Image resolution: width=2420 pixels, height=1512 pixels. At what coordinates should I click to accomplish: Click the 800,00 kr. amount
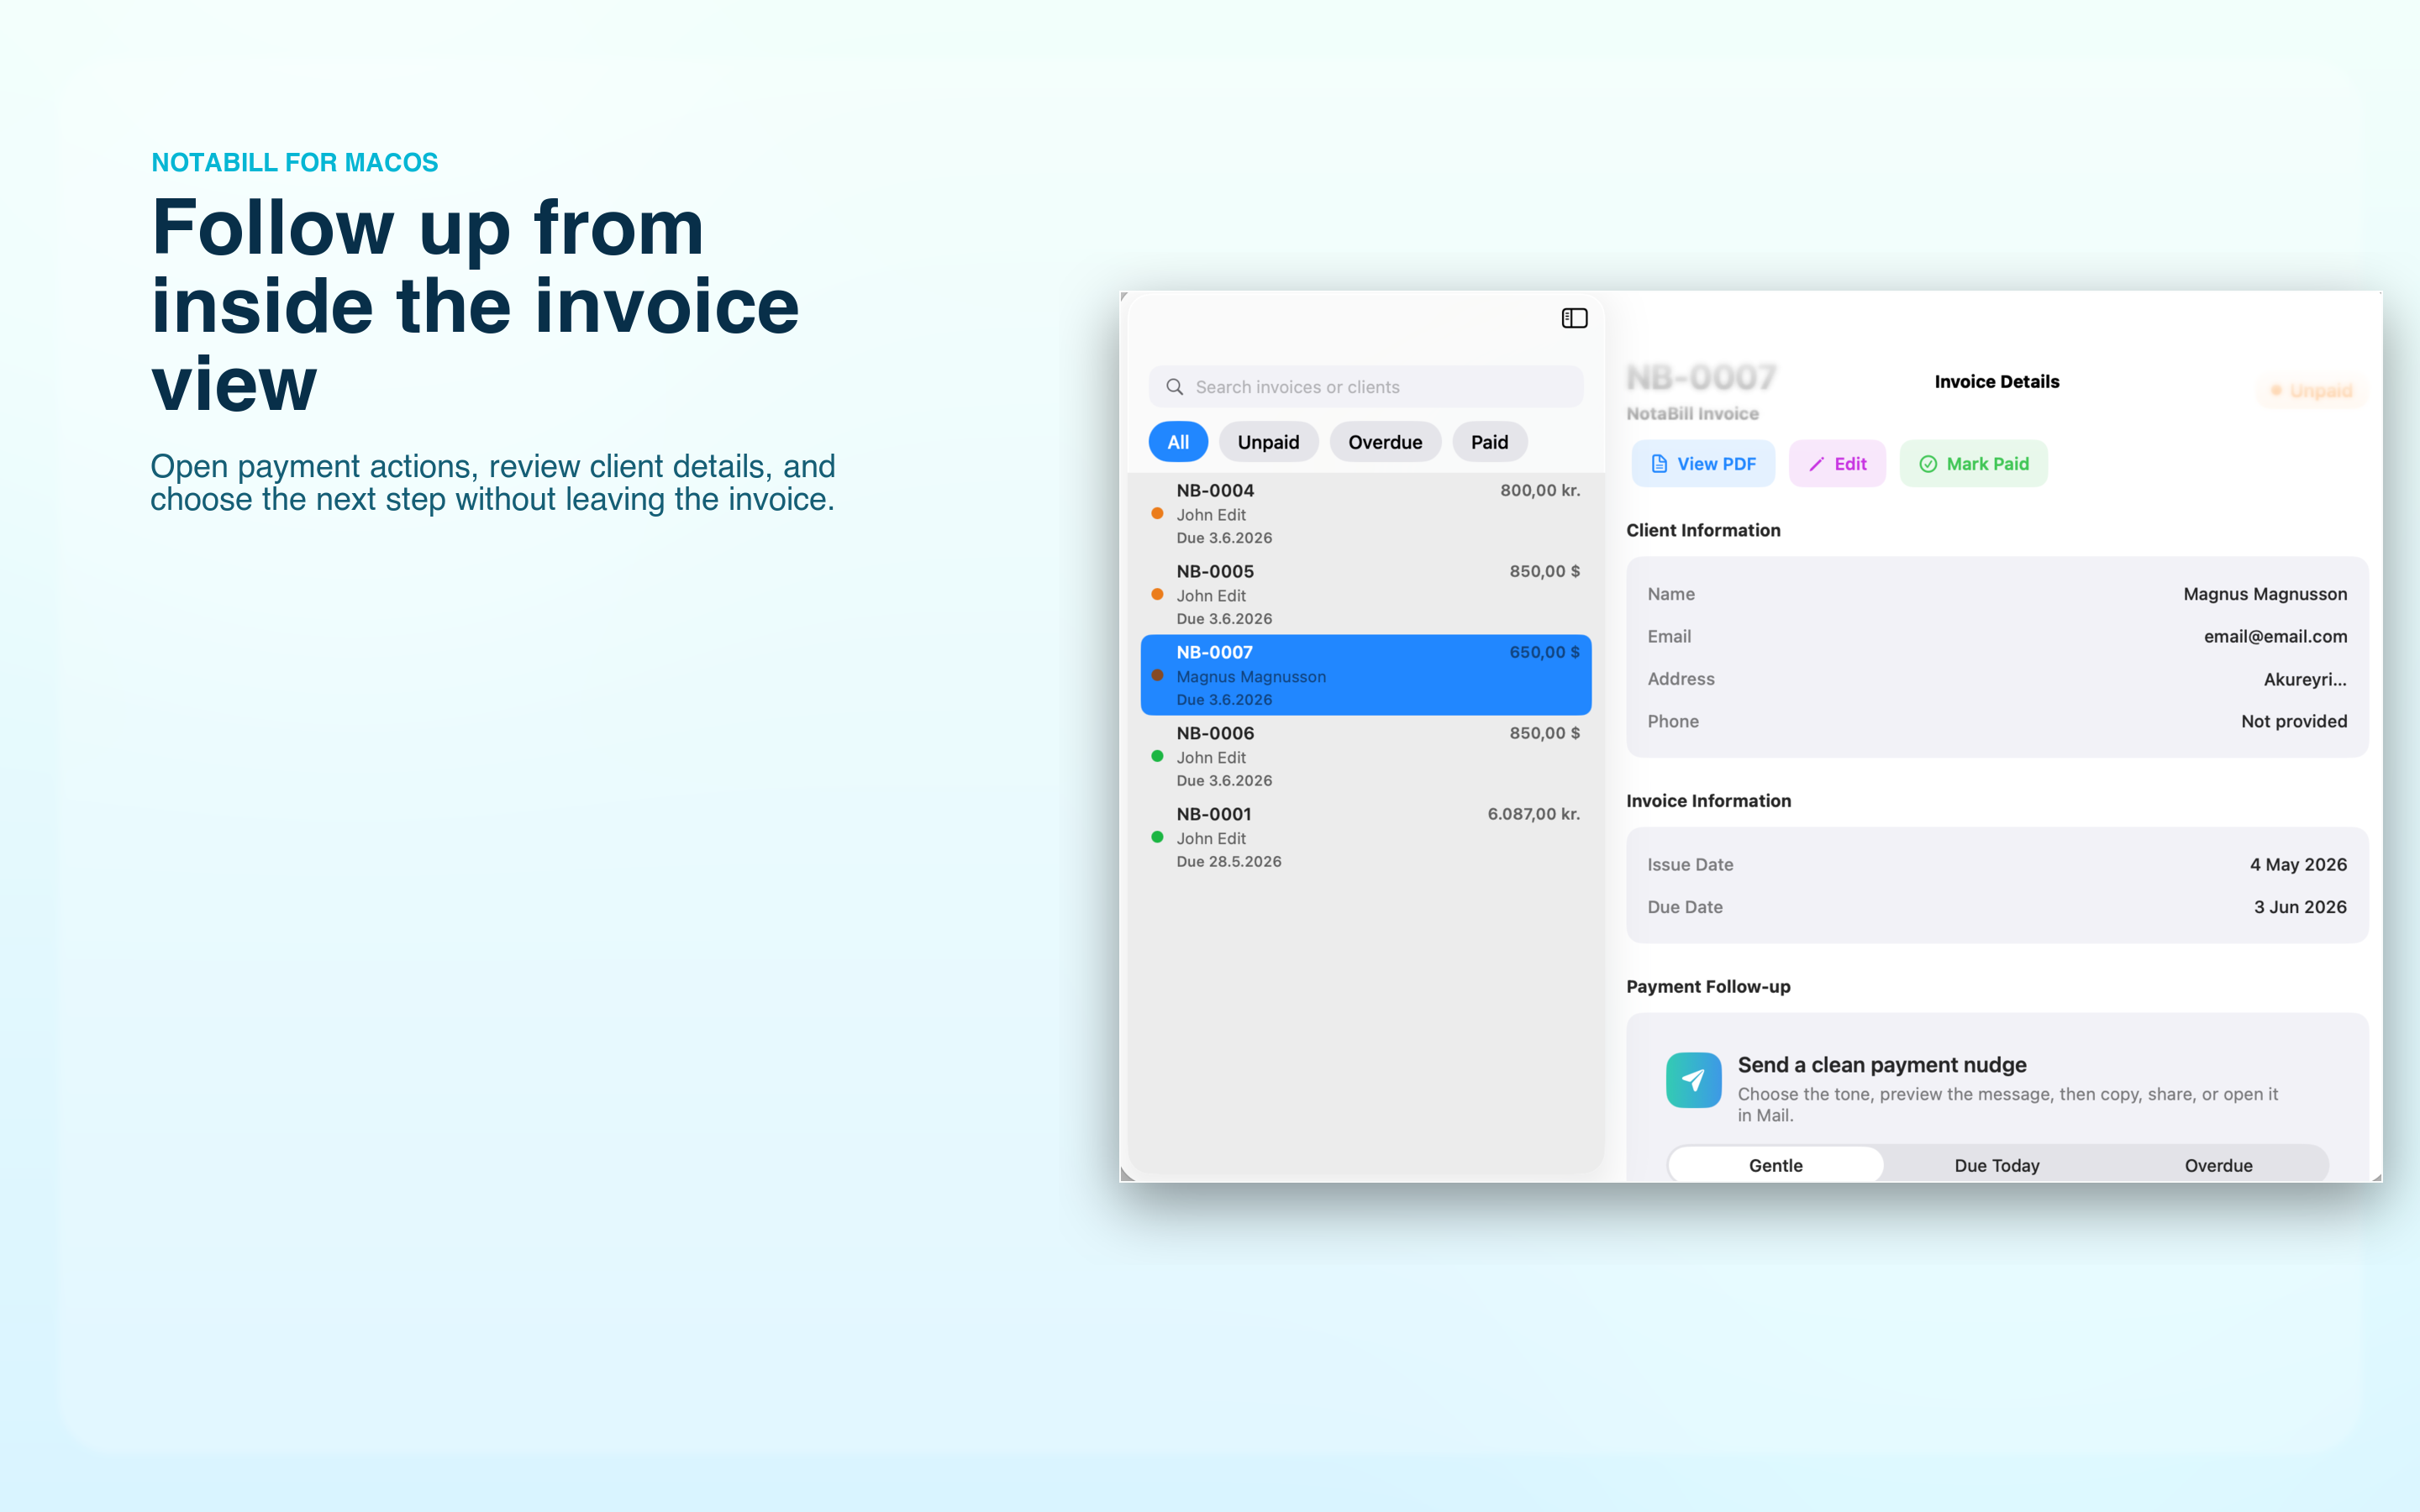coord(1540,490)
